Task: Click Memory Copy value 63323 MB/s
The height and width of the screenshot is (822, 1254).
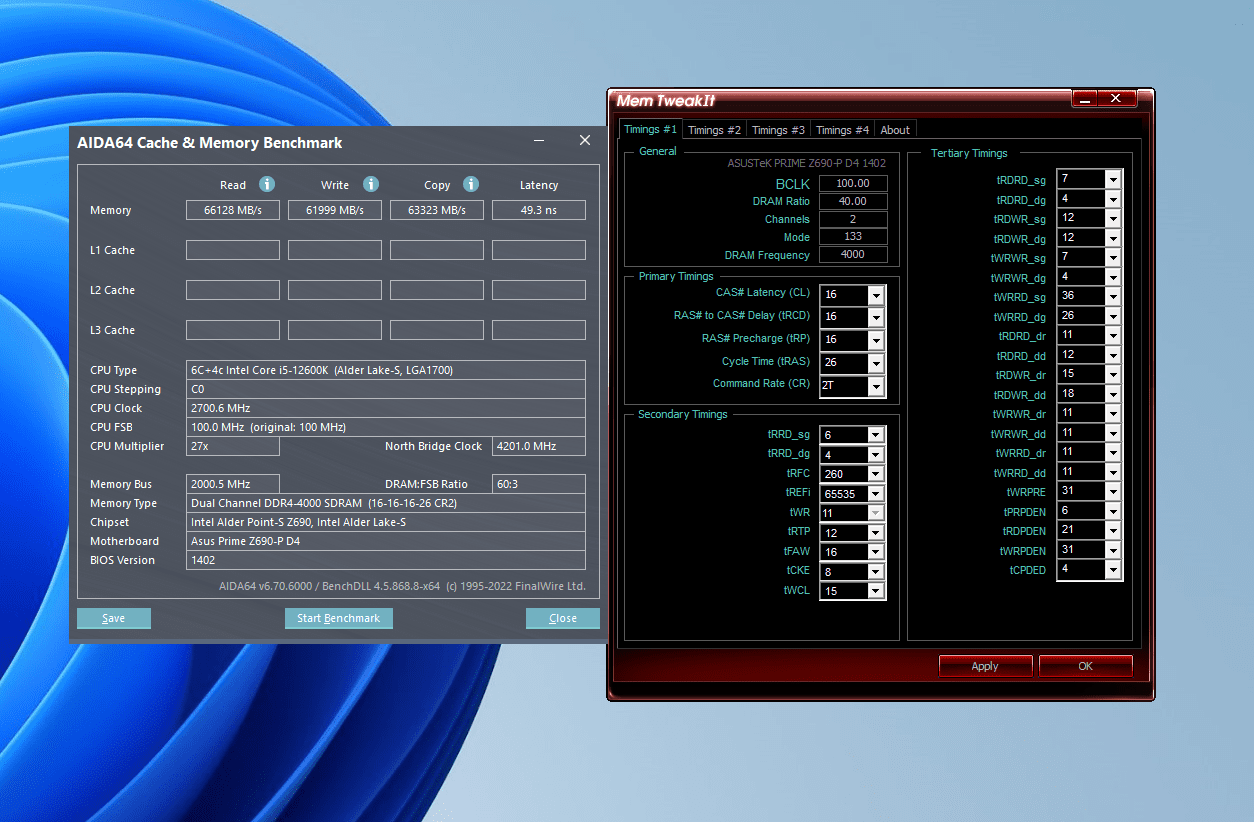Action: click(x=437, y=210)
